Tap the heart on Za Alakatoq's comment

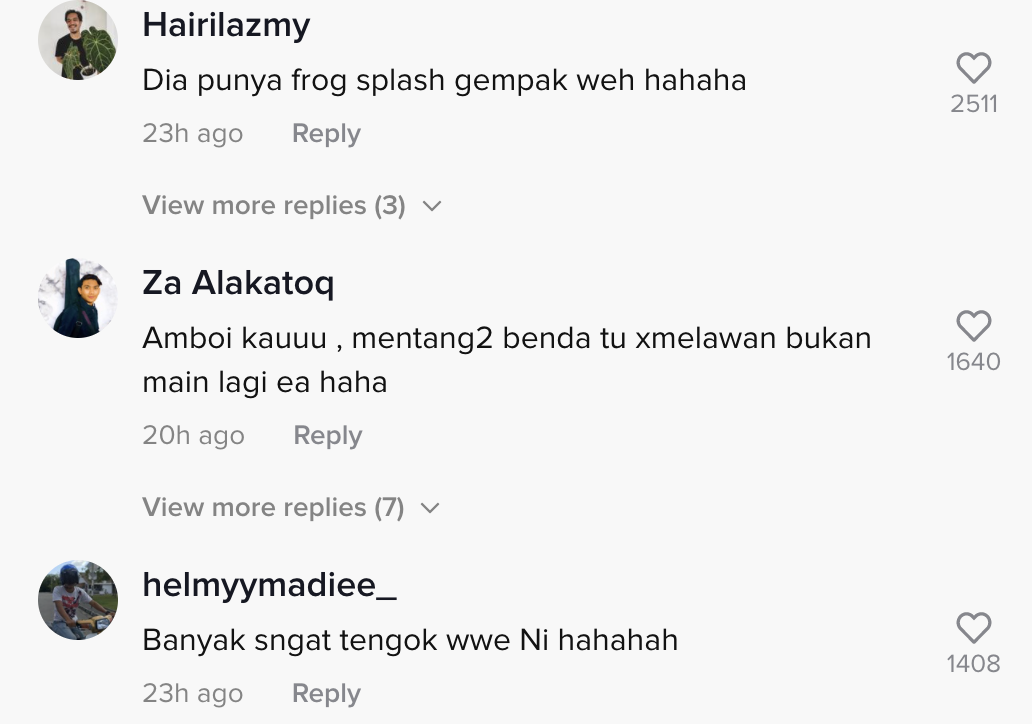tap(973, 326)
